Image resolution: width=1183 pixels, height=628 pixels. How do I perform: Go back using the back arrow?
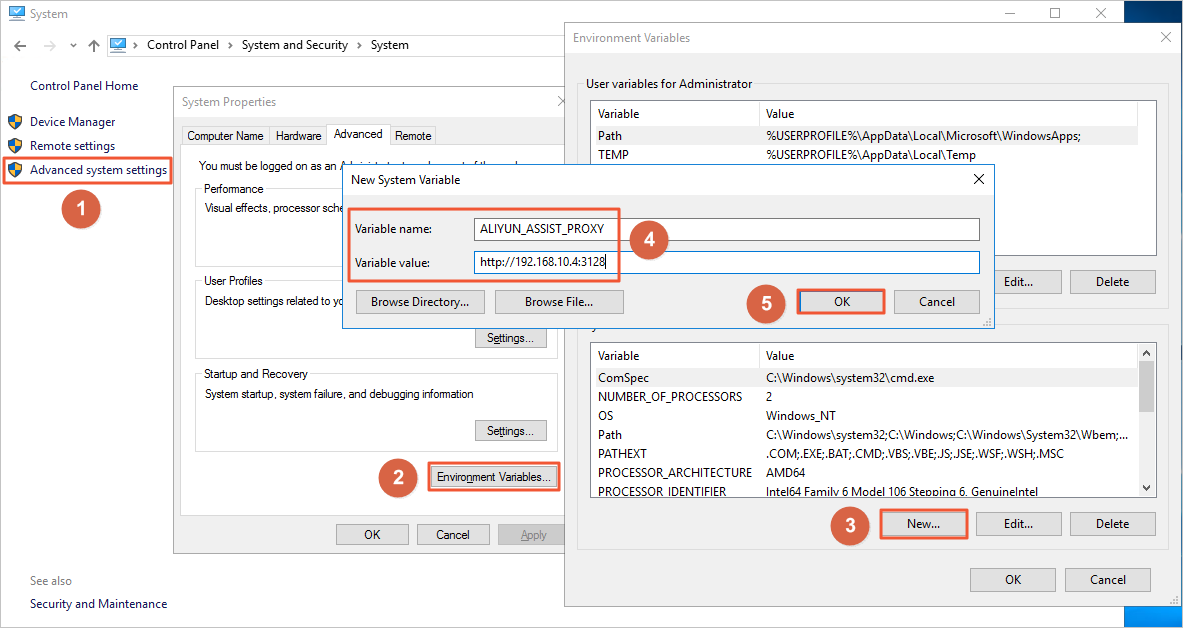20,46
